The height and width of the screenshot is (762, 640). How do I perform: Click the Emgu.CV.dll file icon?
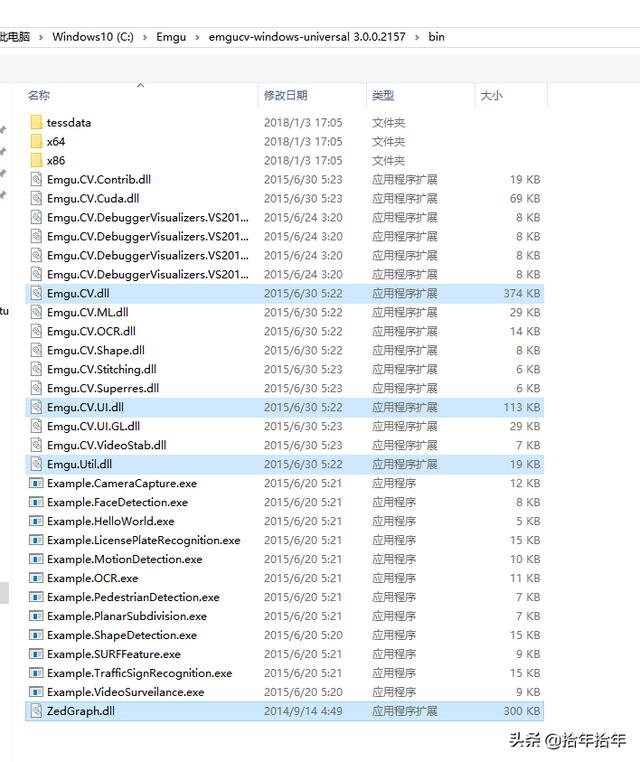pyautogui.click(x=36, y=293)
